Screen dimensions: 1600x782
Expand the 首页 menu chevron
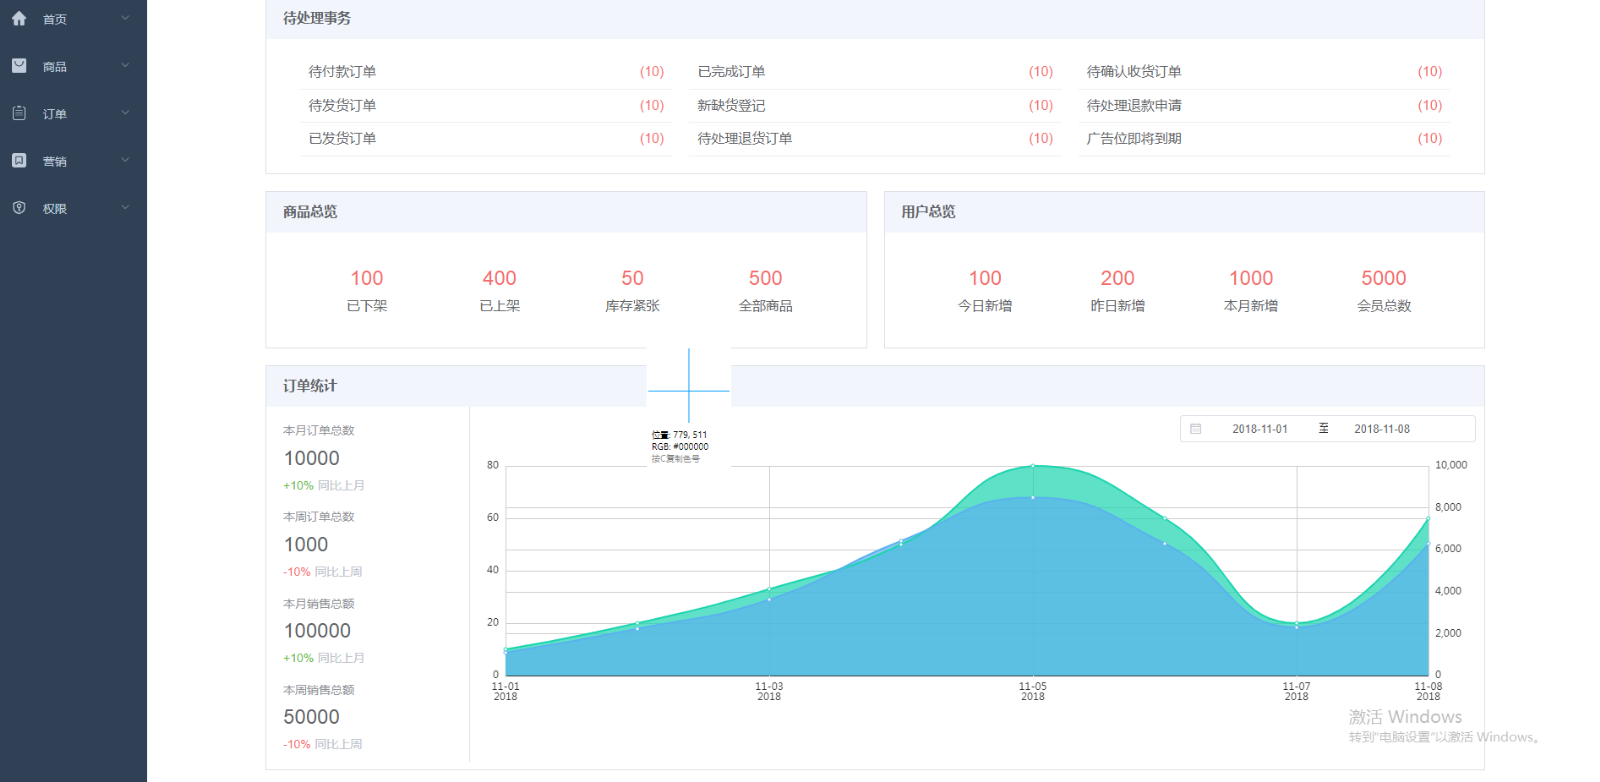point(125,18)
